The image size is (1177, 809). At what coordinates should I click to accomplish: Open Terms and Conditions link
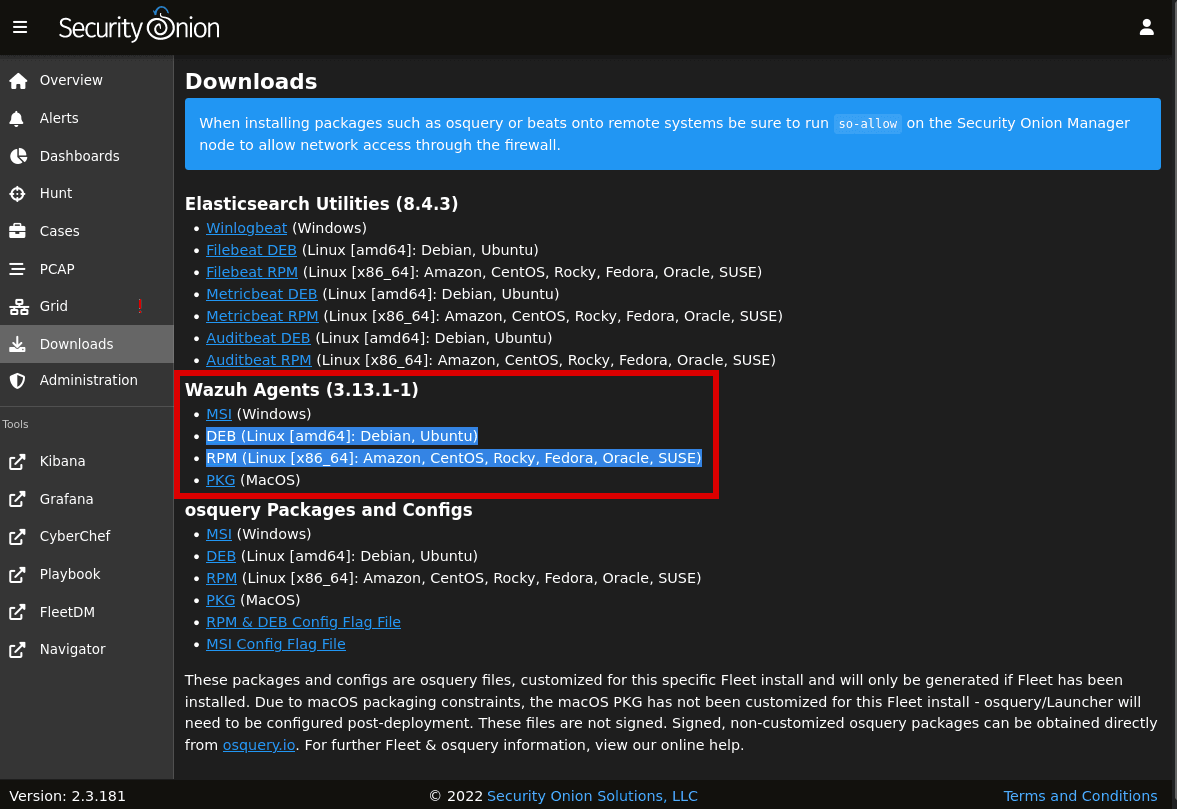click(1080, 796)
